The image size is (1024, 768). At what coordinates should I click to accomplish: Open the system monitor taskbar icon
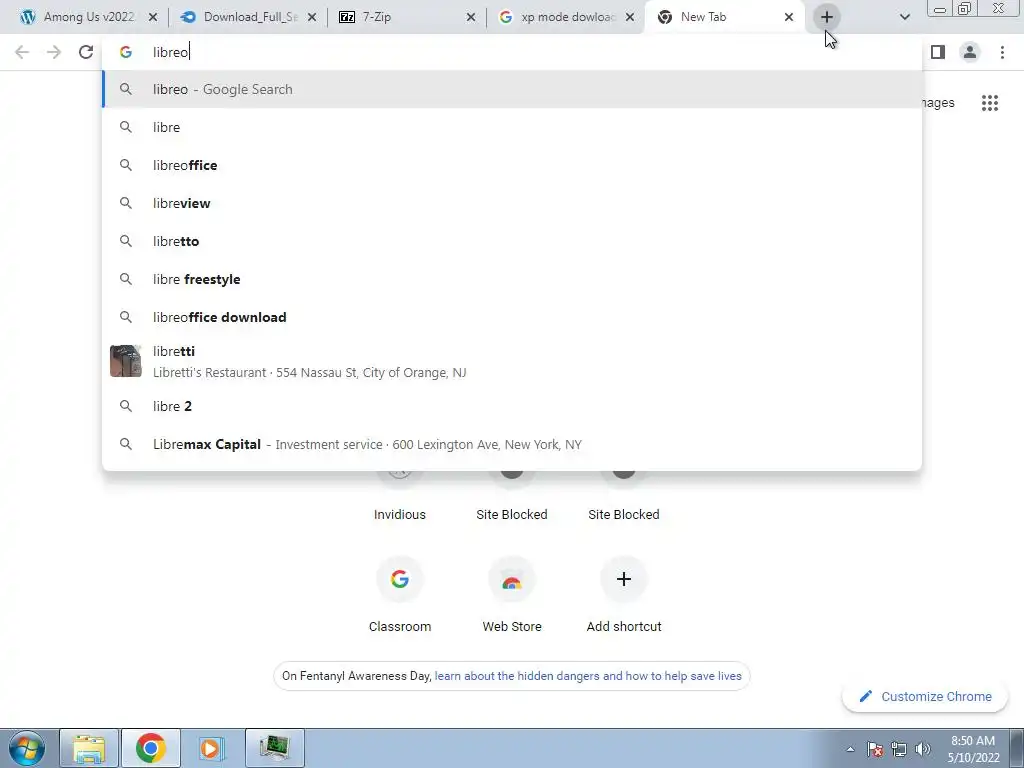(x=274, y=748)
